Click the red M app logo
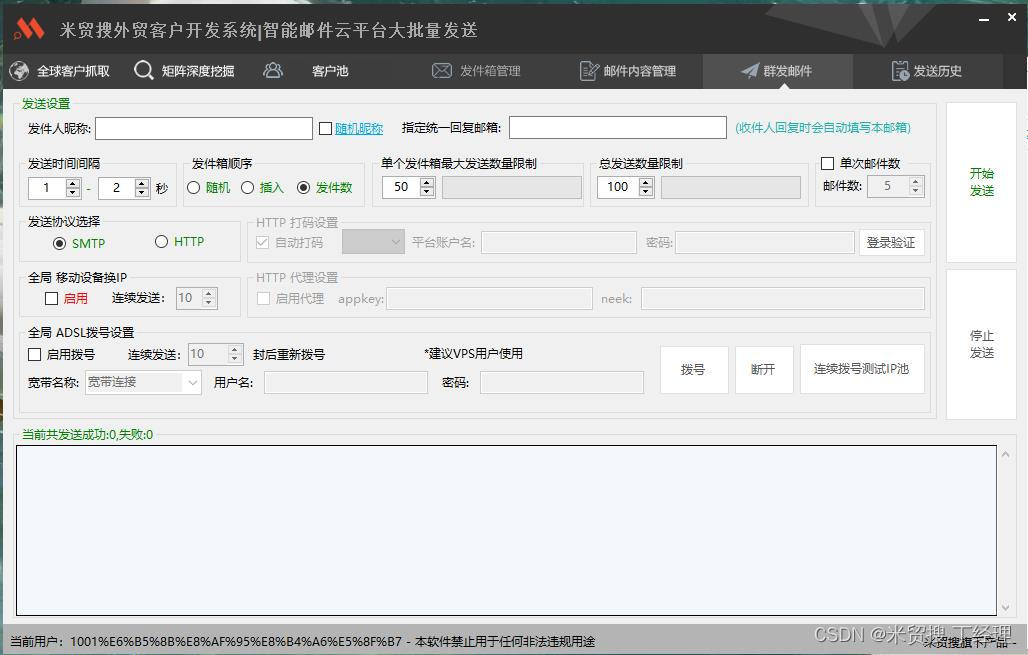 (x=29, y=28)
